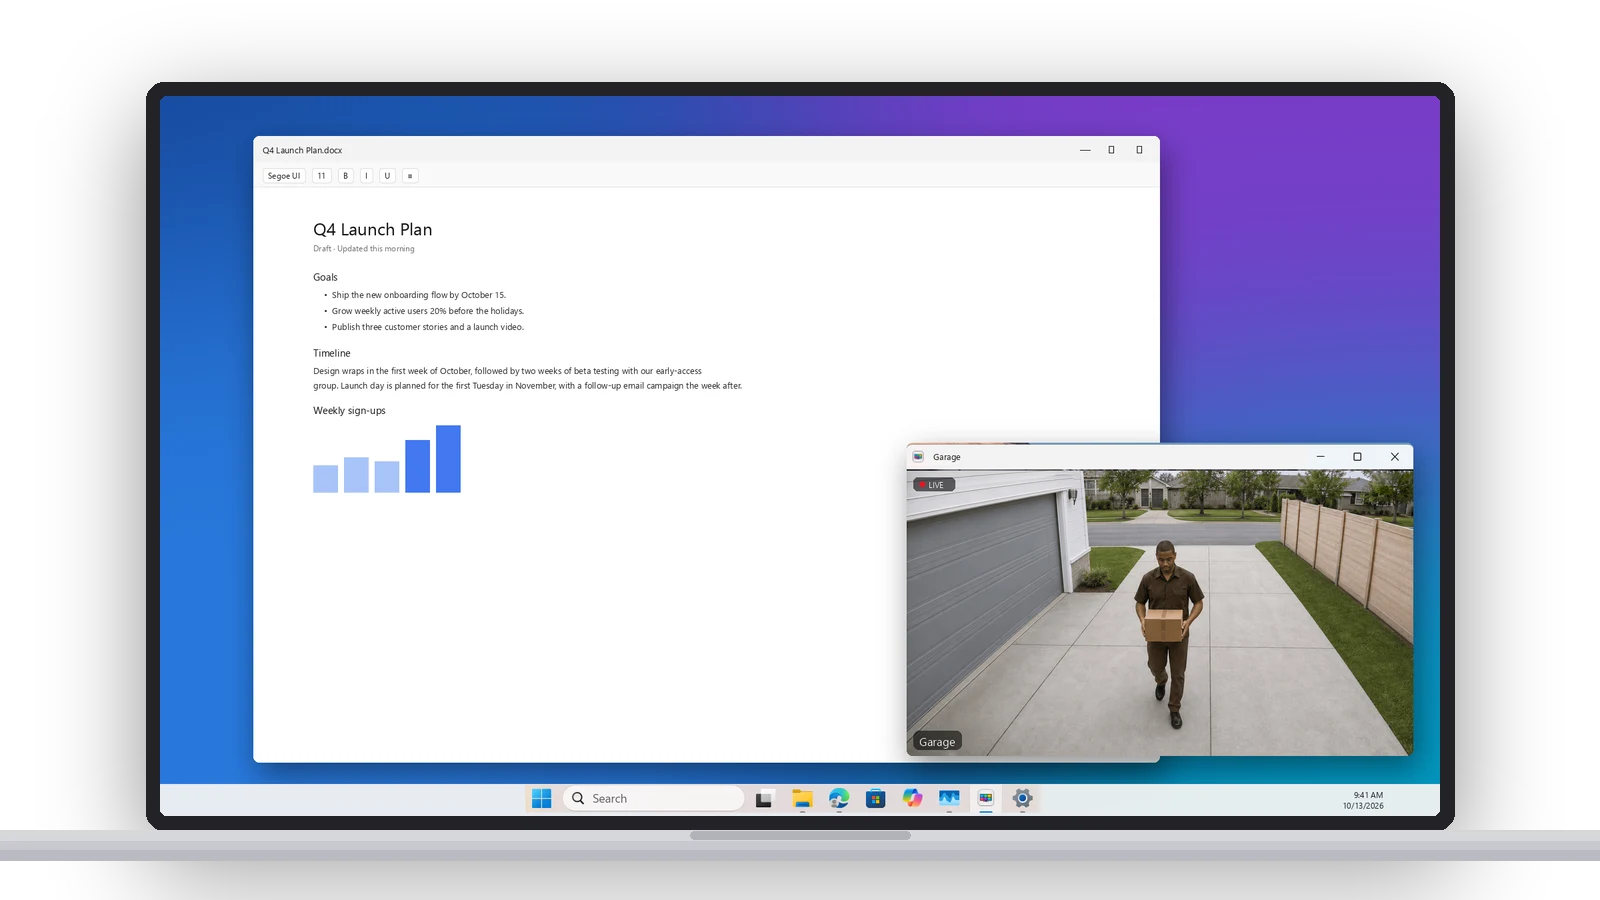This screenshot has height=900, width=1600.
Task: Click the Weekly sign-ups heading
Action: (x=349, y=411)
